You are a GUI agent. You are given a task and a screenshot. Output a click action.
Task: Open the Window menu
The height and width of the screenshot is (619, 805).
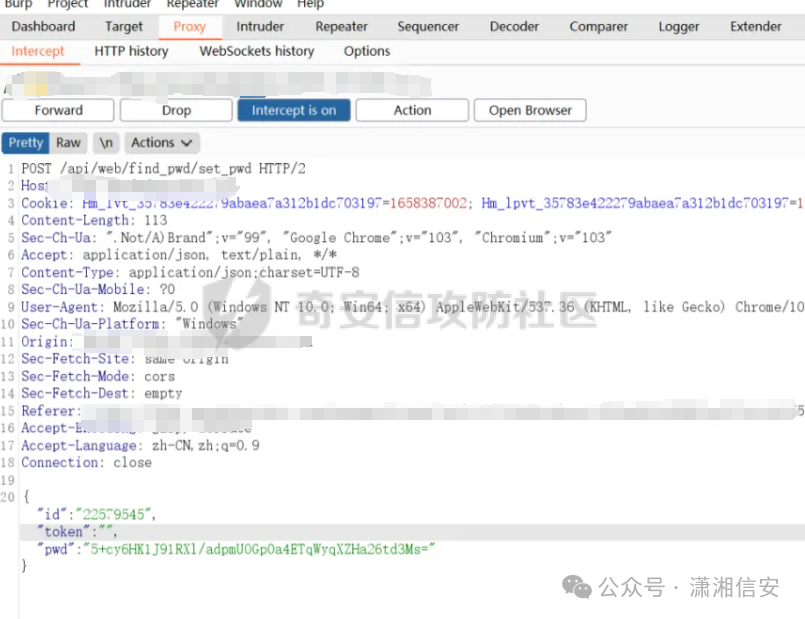(x=258, y=4)
